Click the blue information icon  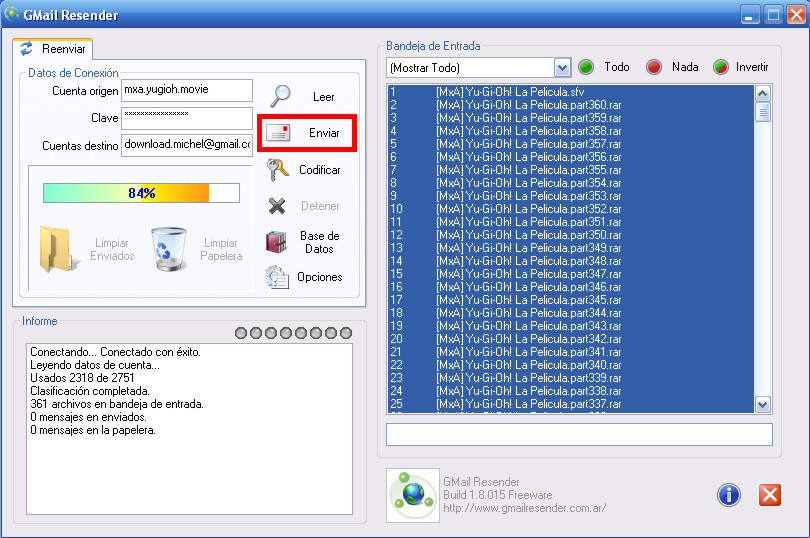[728, 494]
